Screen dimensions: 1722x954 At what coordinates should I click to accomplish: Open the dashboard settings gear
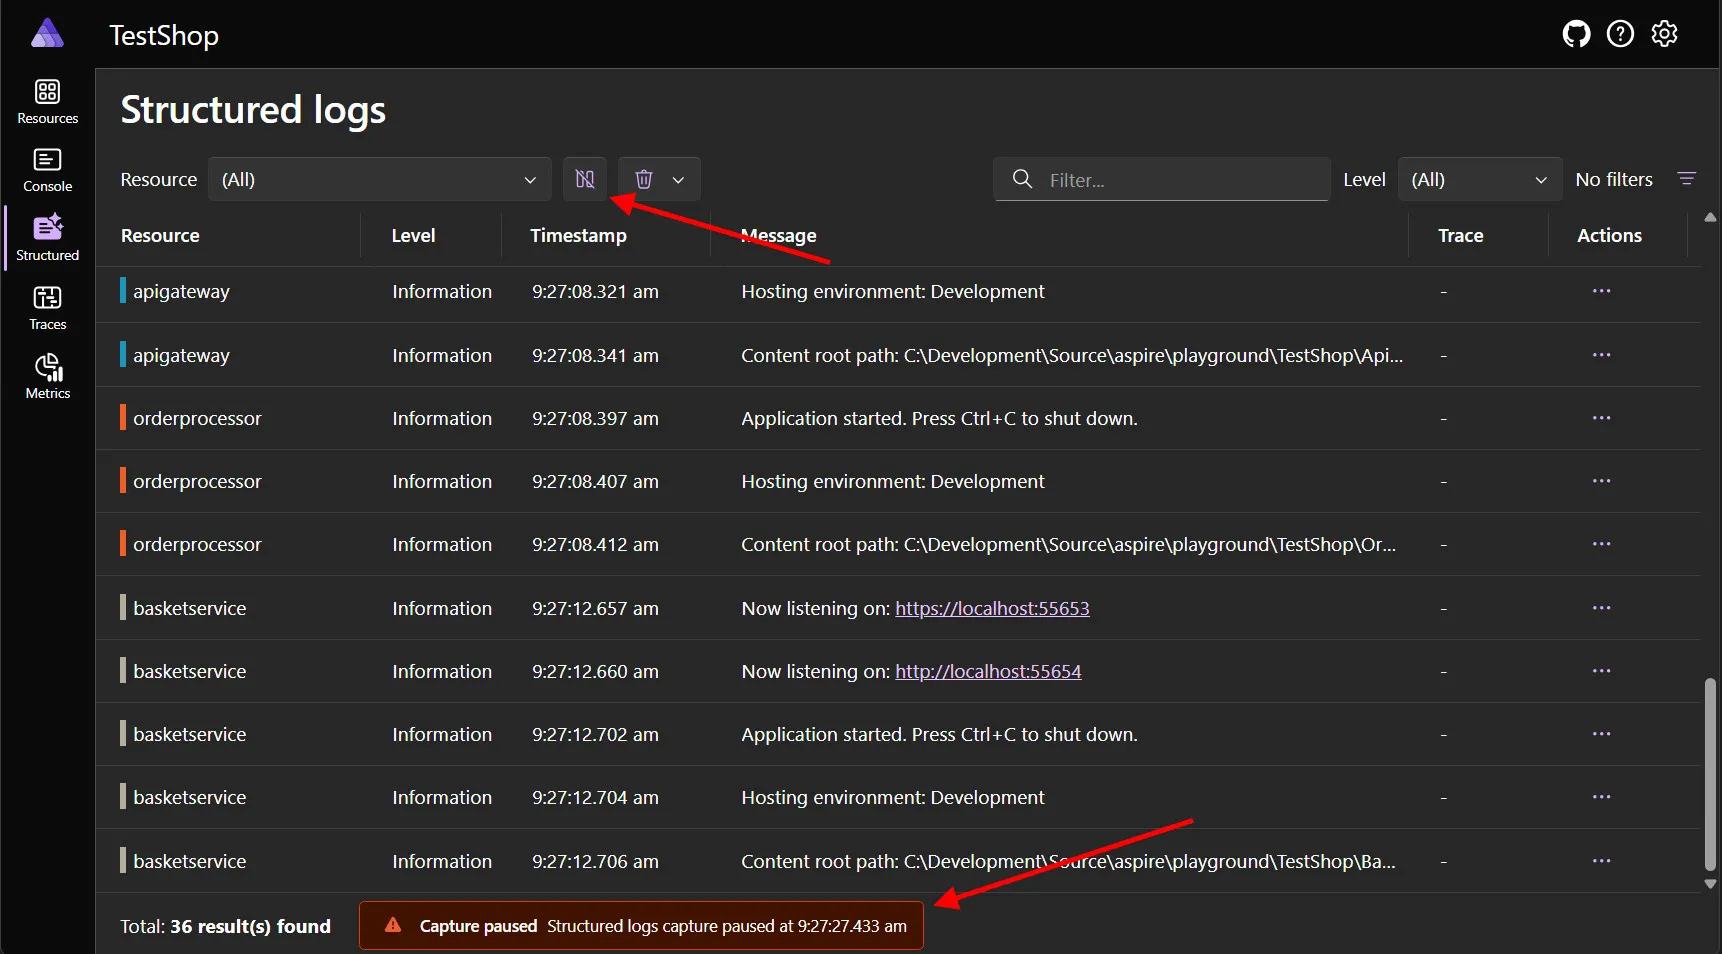click(1665, 33)
